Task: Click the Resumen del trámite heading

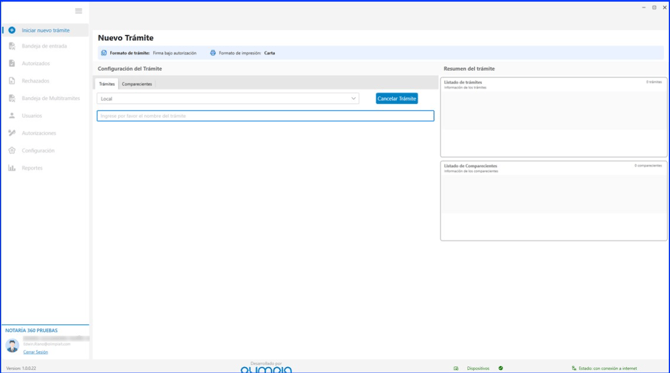Action: (469, 69)
